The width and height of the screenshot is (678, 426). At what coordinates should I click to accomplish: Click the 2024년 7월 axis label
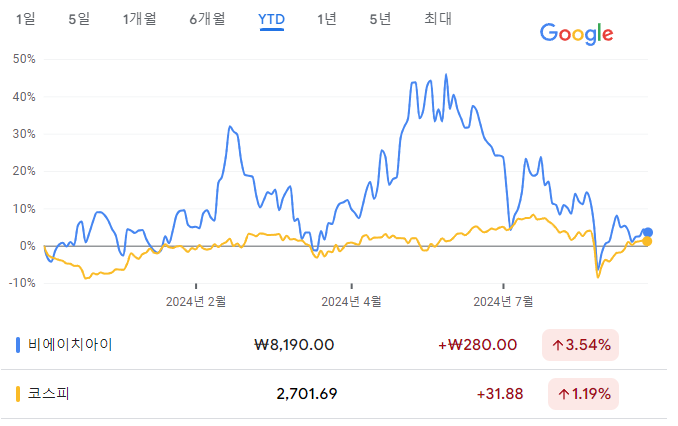click(x=503, y=301)
